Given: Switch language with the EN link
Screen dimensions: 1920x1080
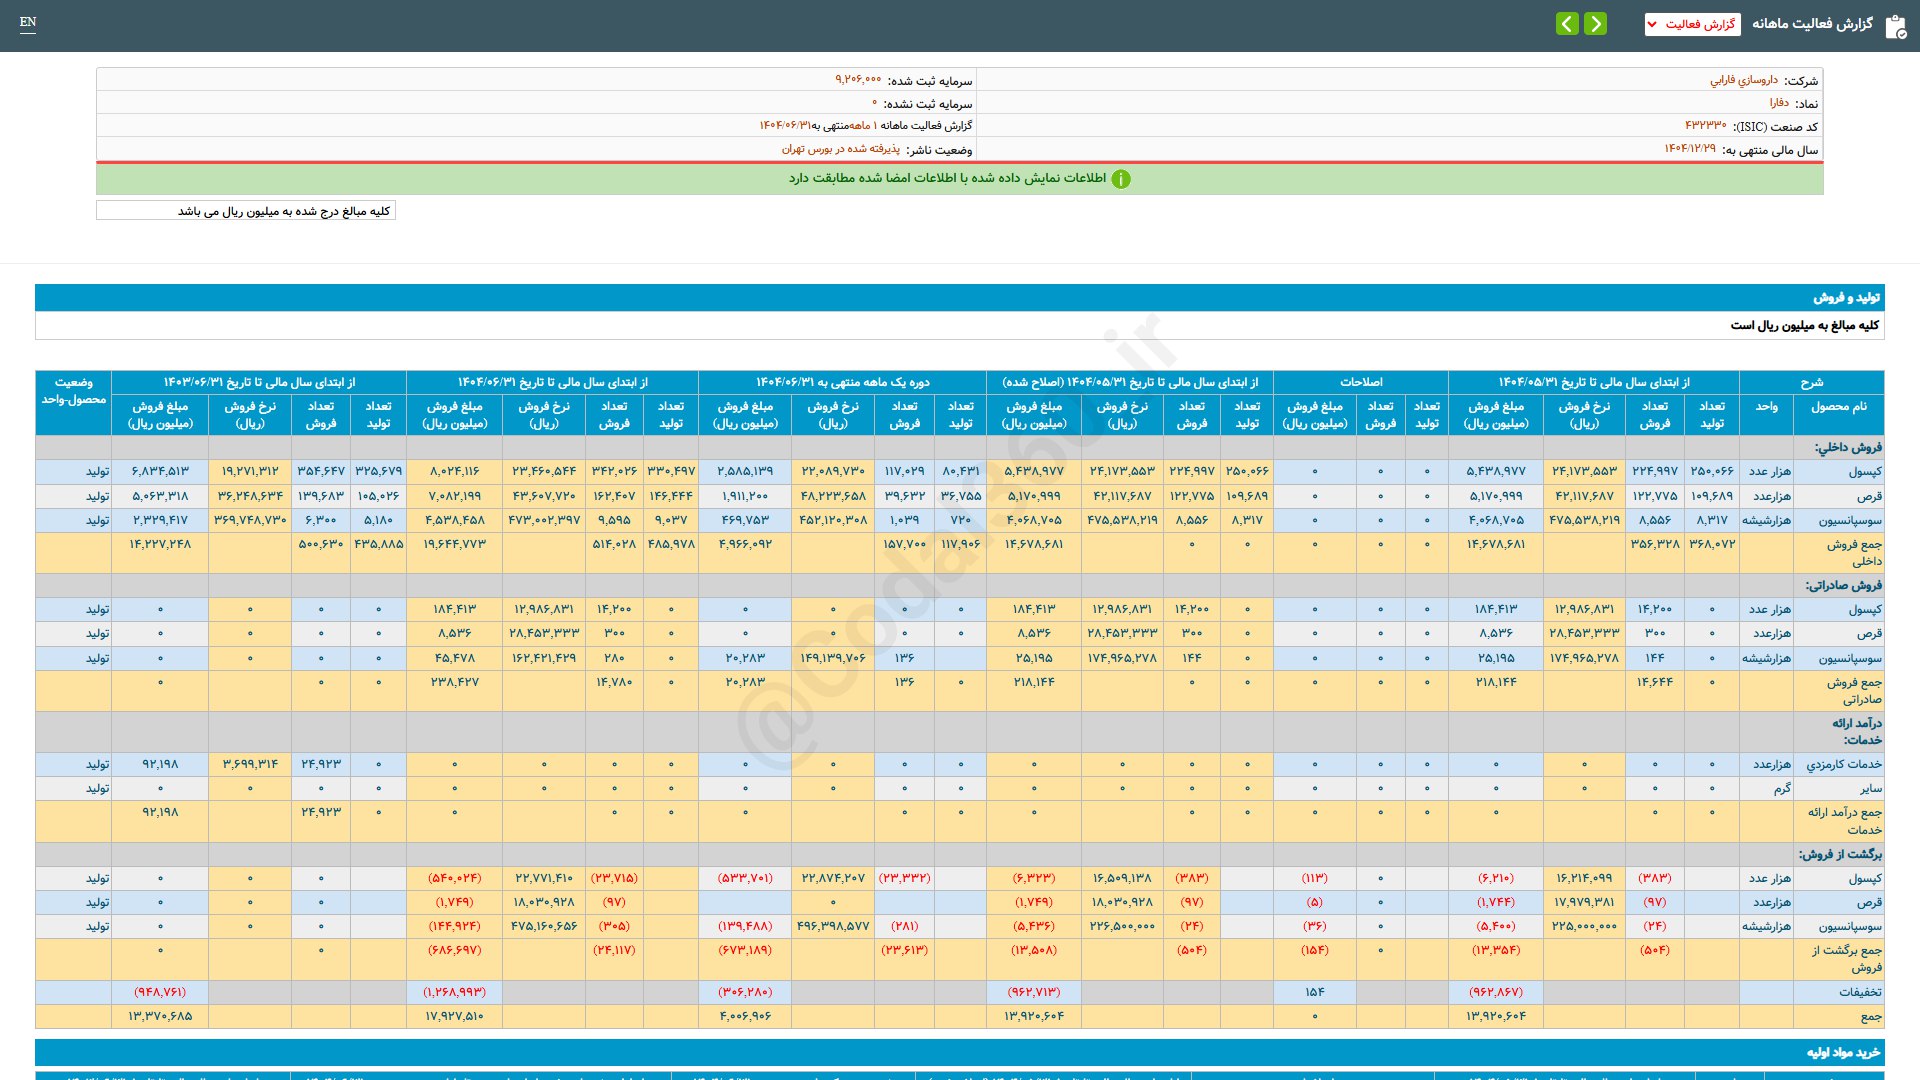Looking at the screenshot, I should pos(28,22).
